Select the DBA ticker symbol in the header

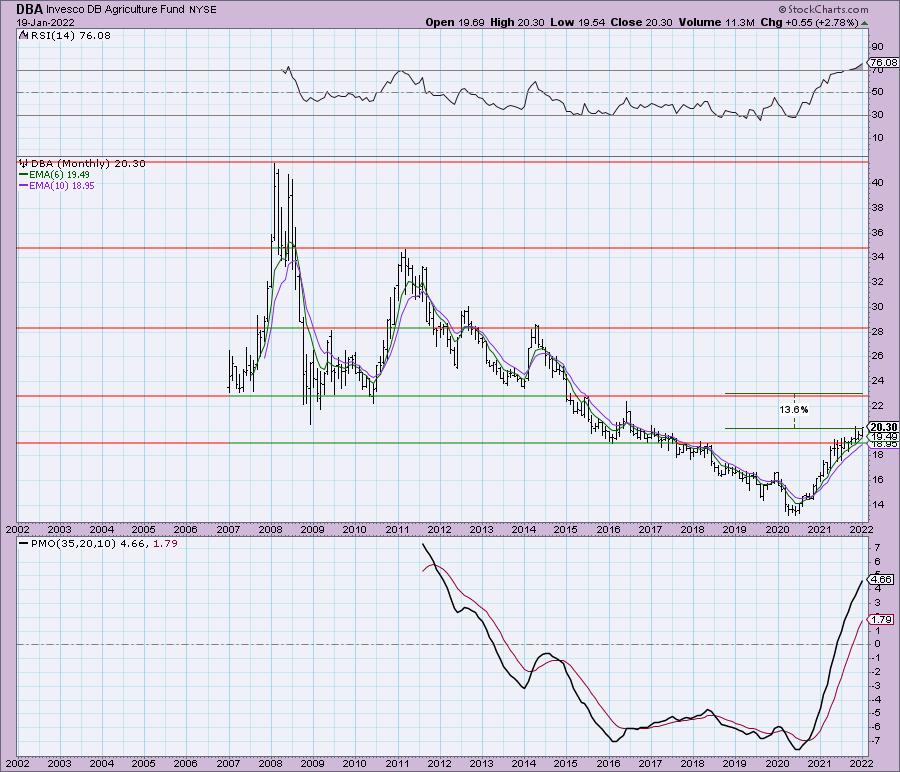(29, 9)
